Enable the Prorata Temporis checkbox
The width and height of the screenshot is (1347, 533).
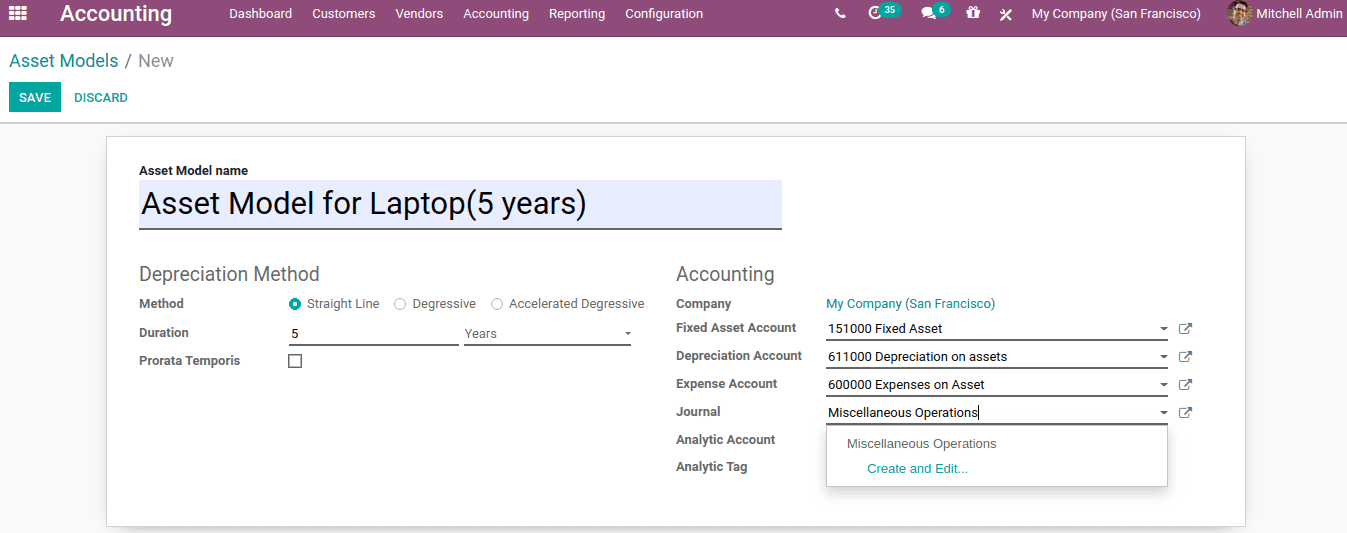click(x=295, y=361)
